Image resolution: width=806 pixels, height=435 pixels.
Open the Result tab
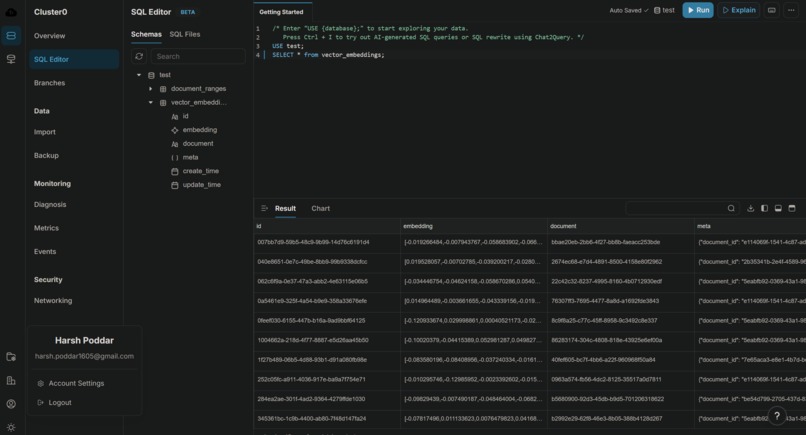[x=285, y=208]
